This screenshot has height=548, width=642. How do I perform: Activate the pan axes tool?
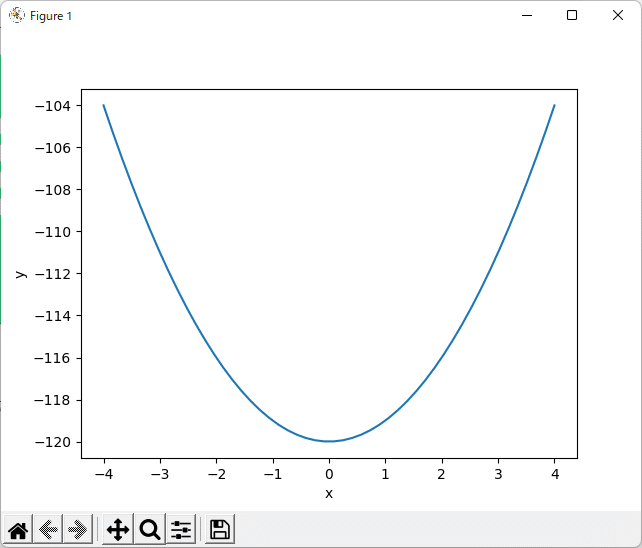118,530
